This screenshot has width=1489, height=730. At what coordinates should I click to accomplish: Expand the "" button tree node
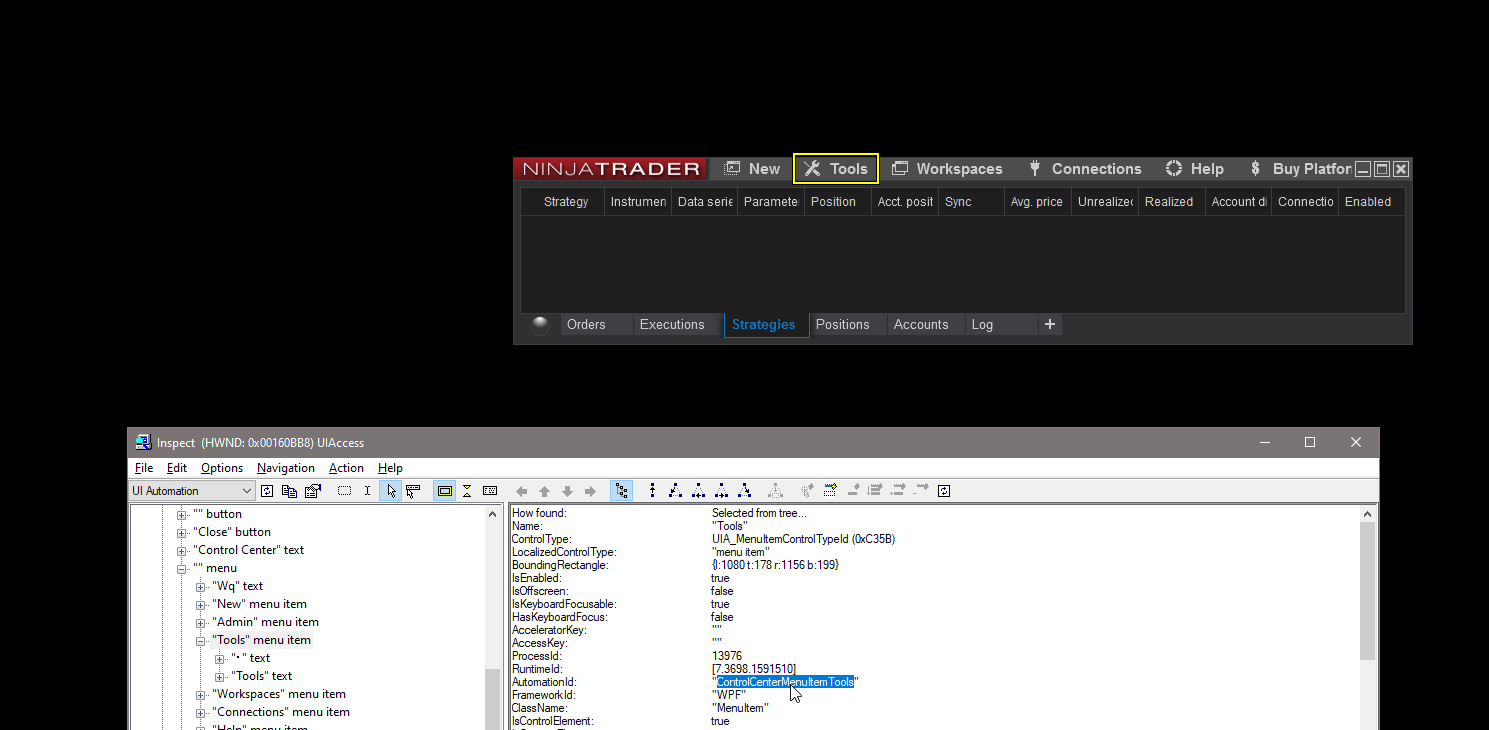click(x=182, y=515)
